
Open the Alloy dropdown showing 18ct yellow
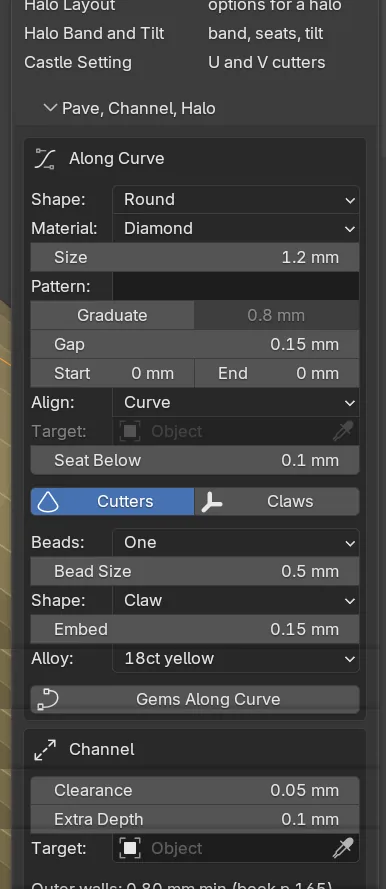click(x=236, y=659)
